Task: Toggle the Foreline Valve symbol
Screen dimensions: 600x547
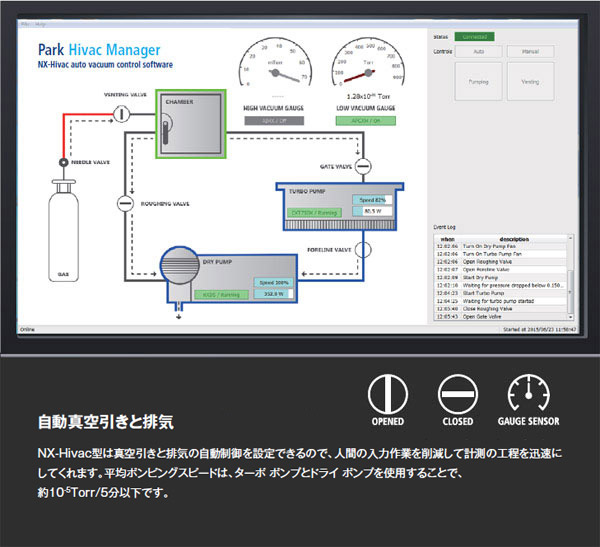Action: [363, 250]
